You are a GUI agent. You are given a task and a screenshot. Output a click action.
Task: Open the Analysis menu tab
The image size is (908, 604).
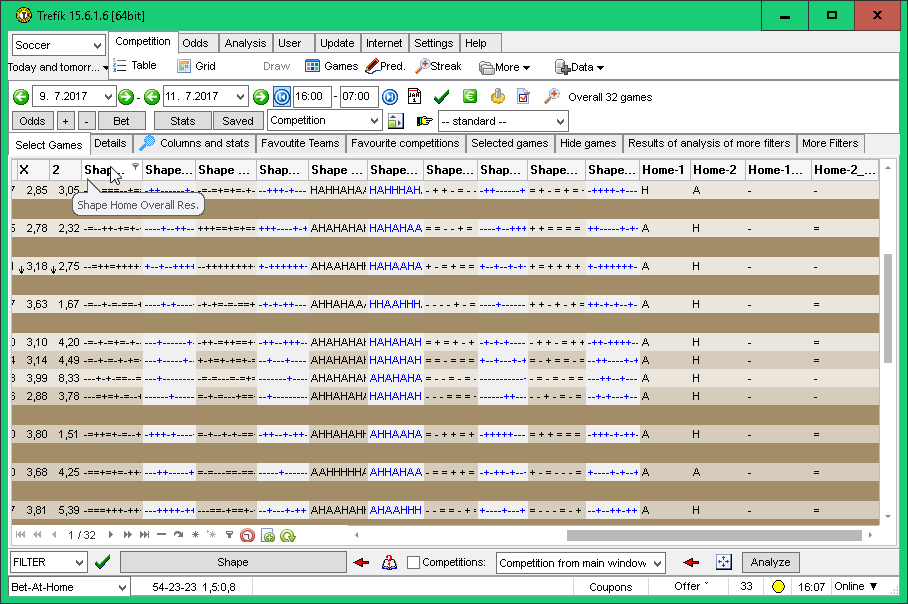(x=245, y=43)
